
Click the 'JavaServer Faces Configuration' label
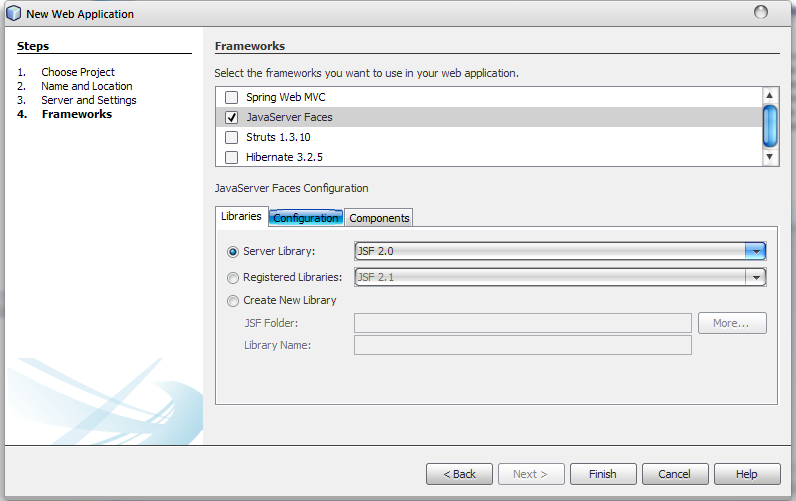click(x=291, y=188)
